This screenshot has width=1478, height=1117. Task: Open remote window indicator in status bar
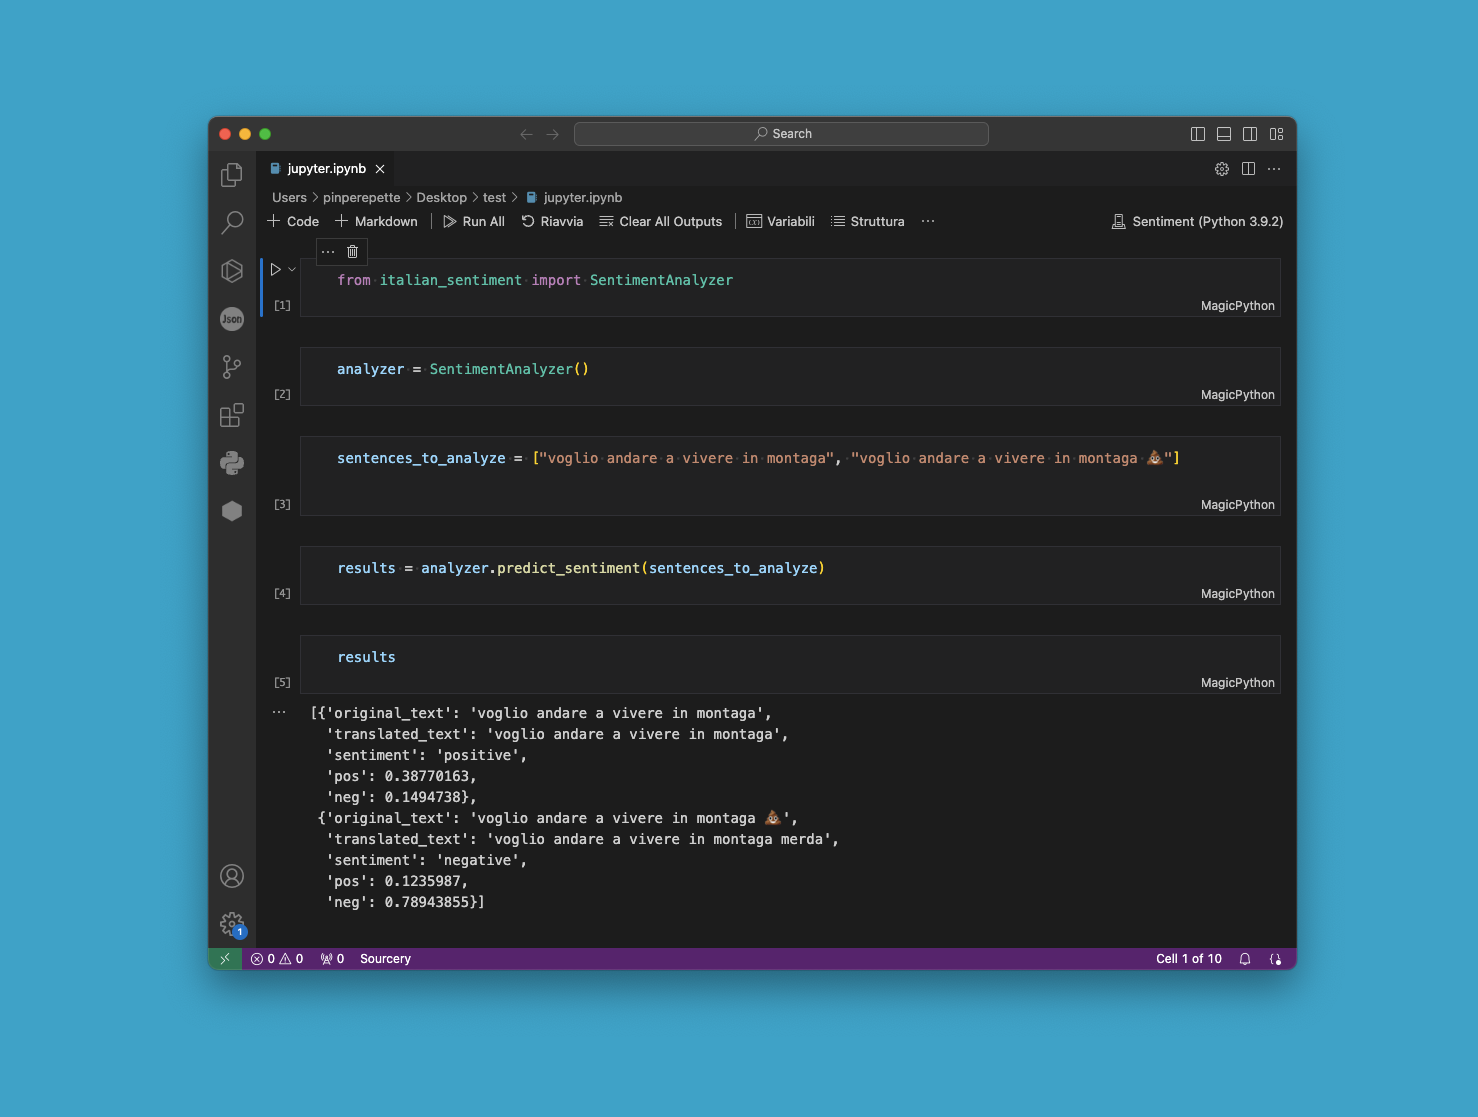225,959
